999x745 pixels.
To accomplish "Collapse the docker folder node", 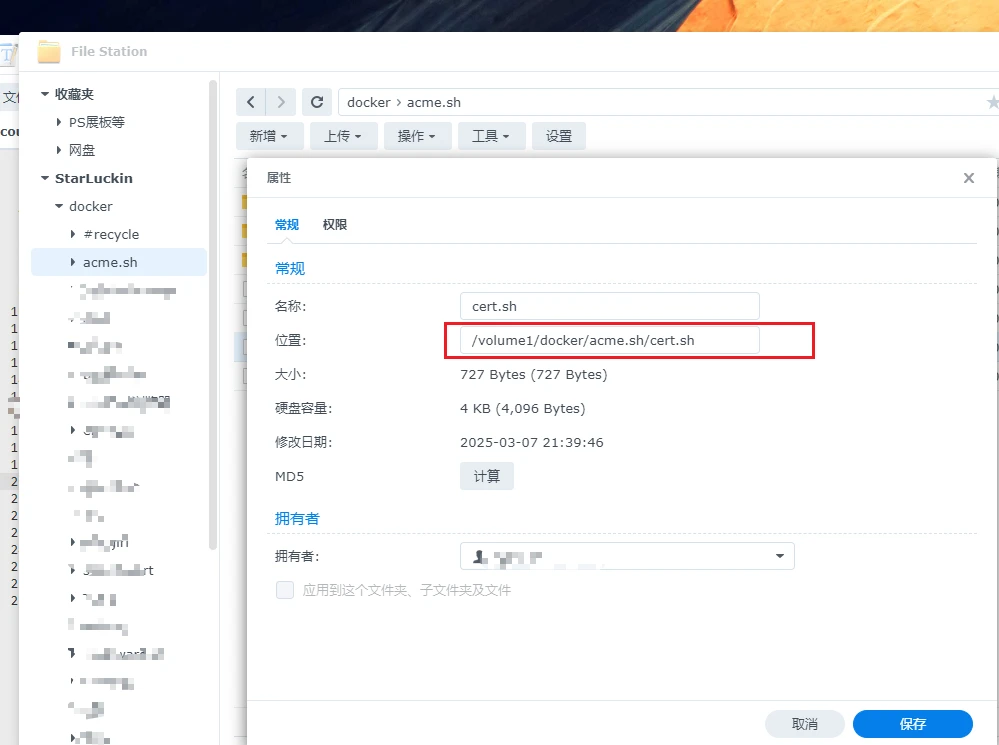I will point(59,206).
